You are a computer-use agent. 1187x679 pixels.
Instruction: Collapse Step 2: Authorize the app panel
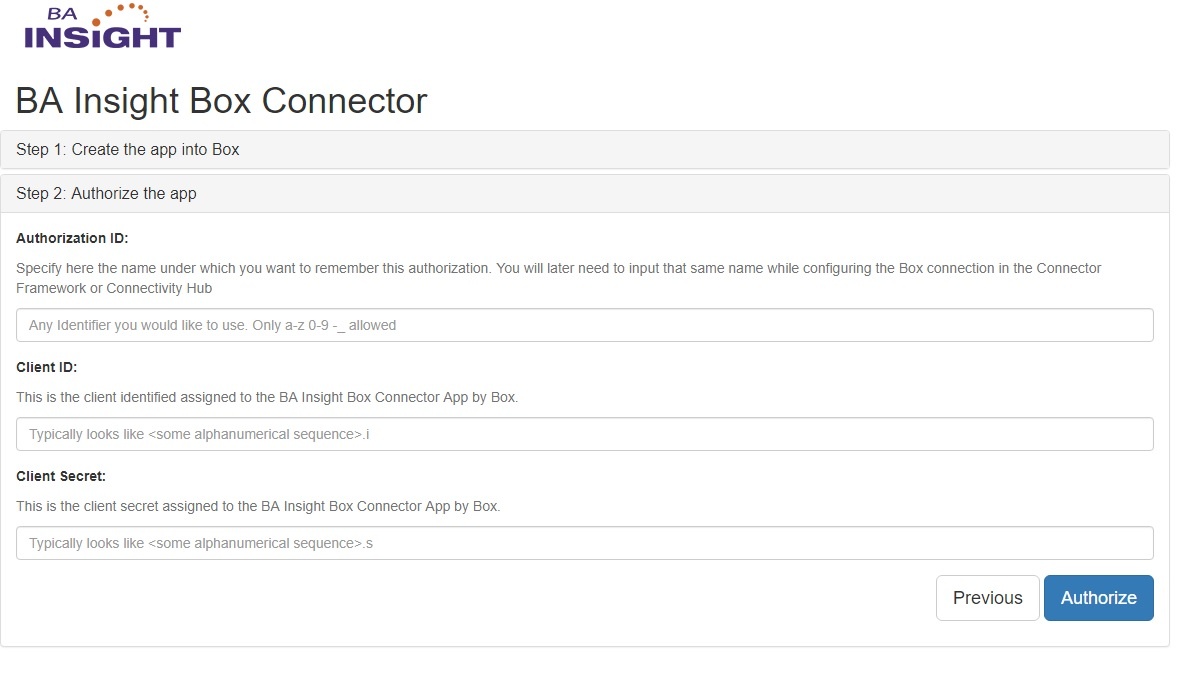coord(107,194)
